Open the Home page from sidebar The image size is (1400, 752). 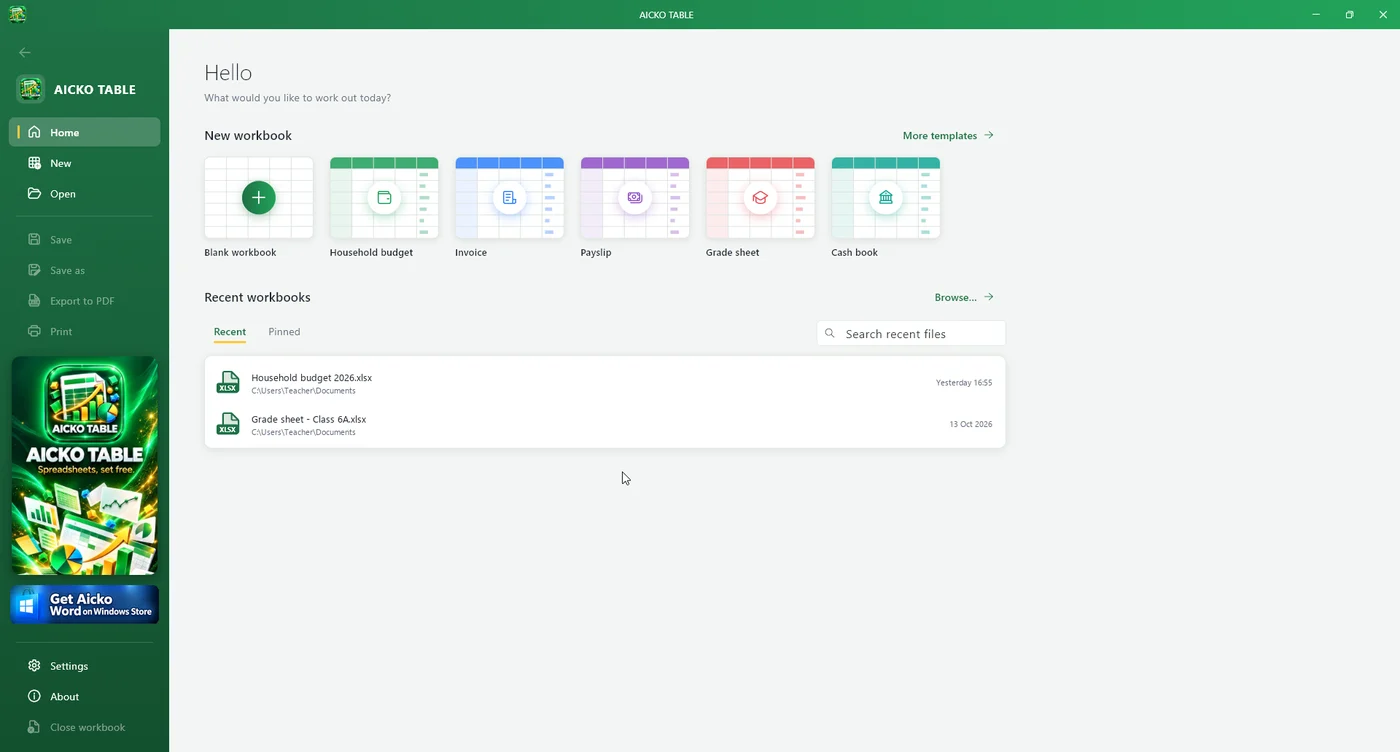[x=85, y=132]
